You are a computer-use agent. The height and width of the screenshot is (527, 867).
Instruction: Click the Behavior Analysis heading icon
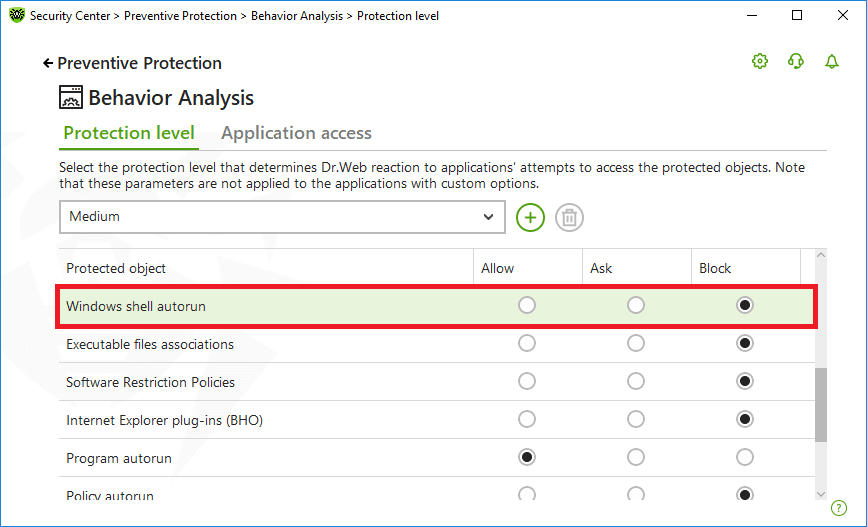[x=71, y=97]
